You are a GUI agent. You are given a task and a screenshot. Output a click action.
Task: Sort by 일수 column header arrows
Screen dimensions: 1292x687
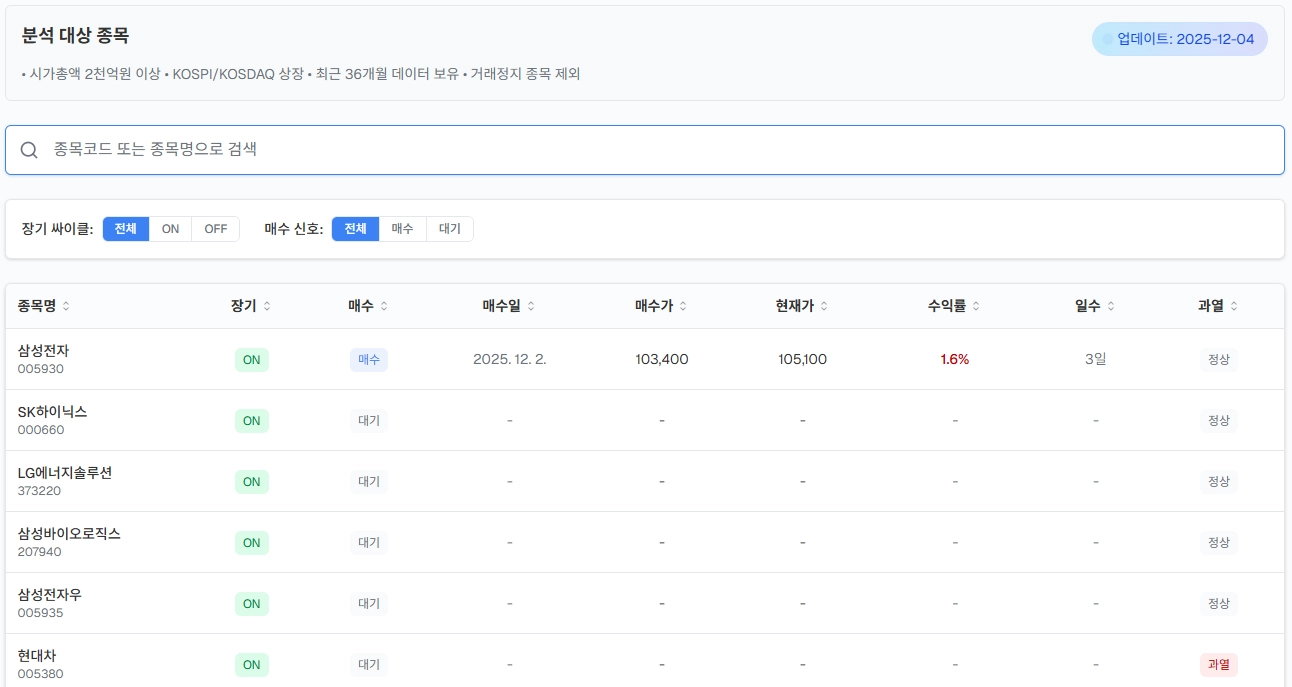(x=1111, y=306)
